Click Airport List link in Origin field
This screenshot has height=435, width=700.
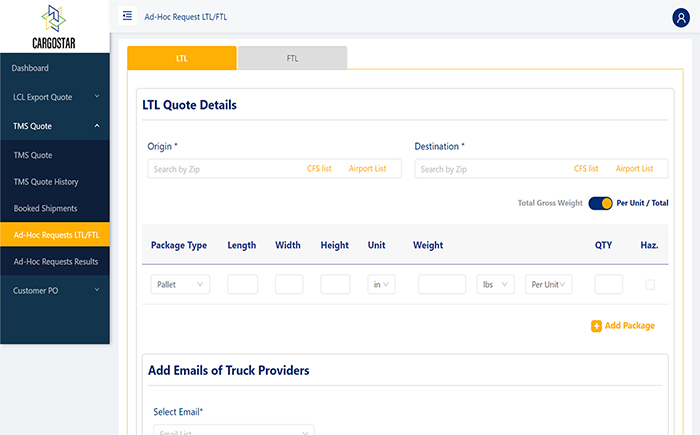point(367,168)
